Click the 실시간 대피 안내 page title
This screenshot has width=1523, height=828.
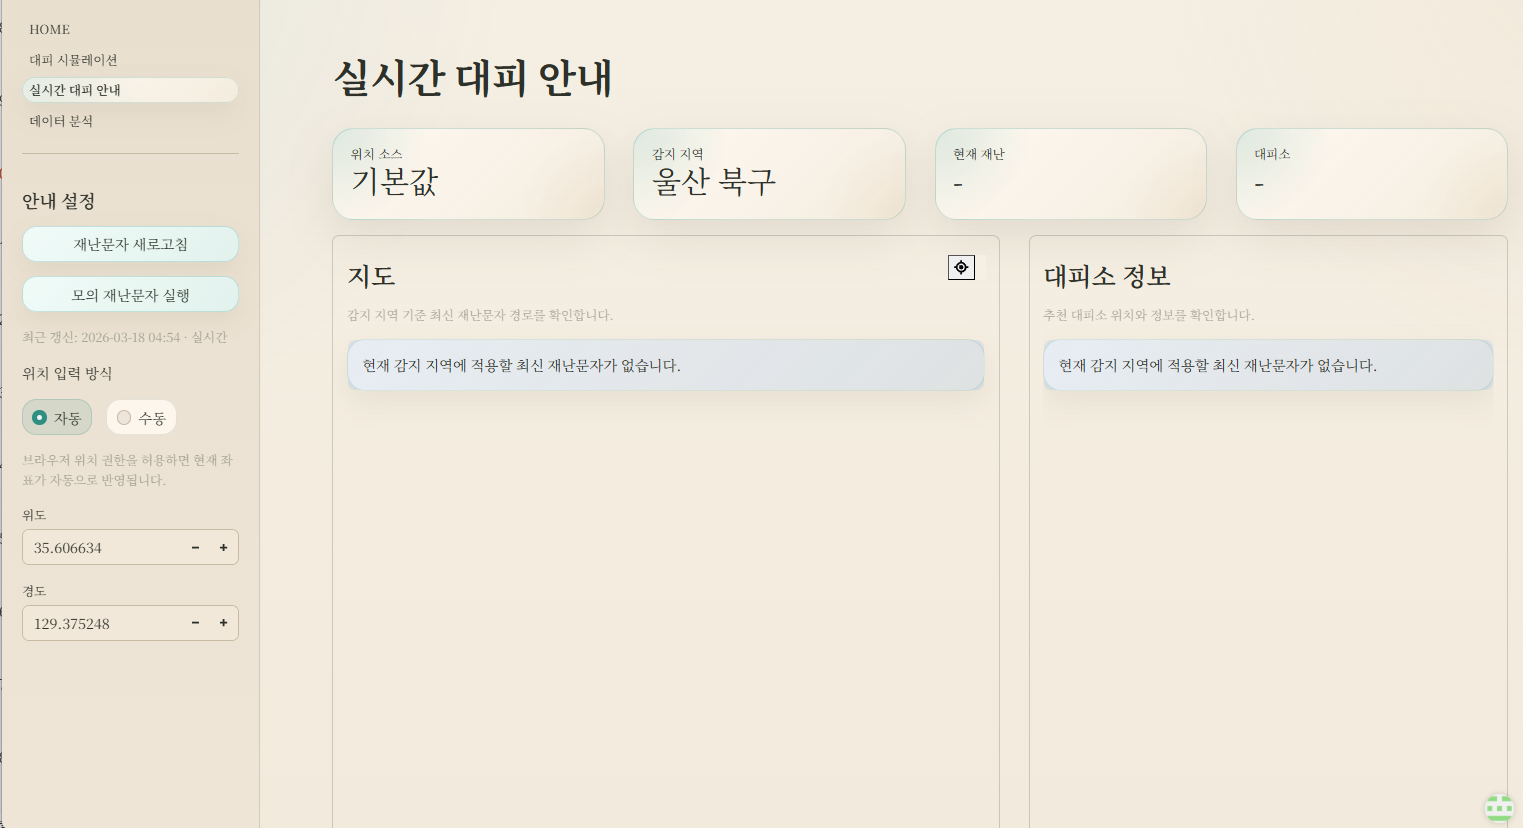tap(473, 78)
